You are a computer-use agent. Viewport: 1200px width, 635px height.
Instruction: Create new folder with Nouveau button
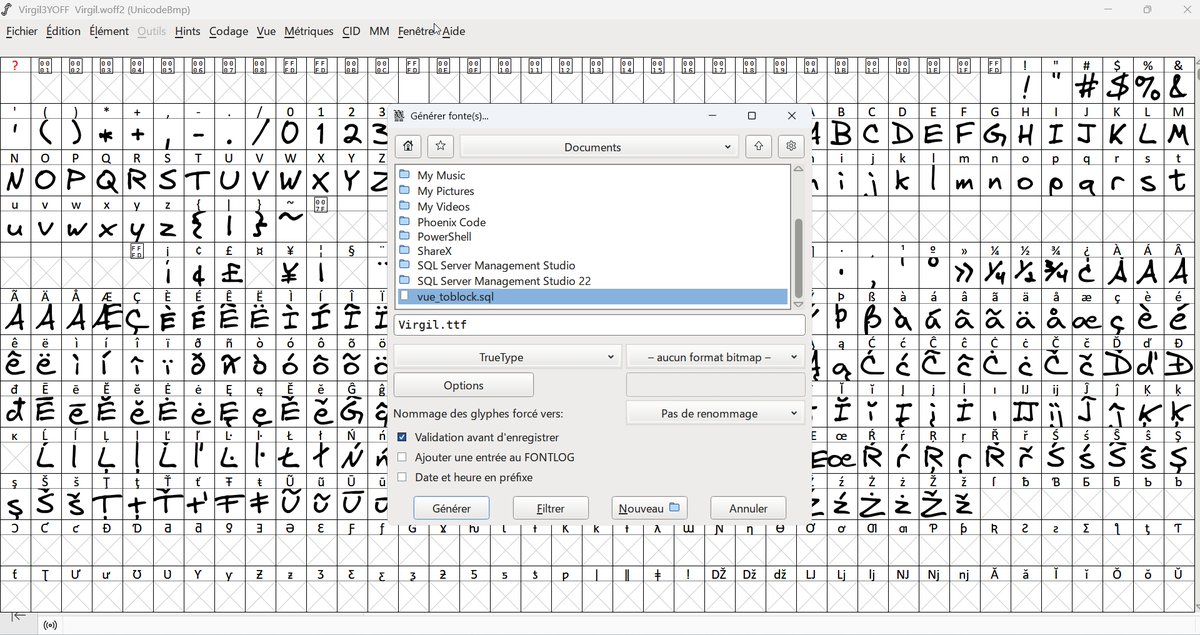[650, 508]
